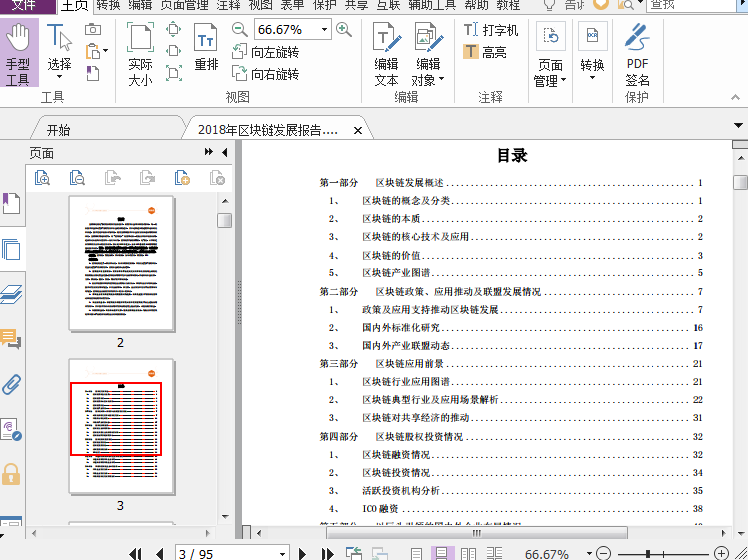Open the Bookmarks sidebar panel
This screenshot has height=560, width=748.
coord(11,204)
